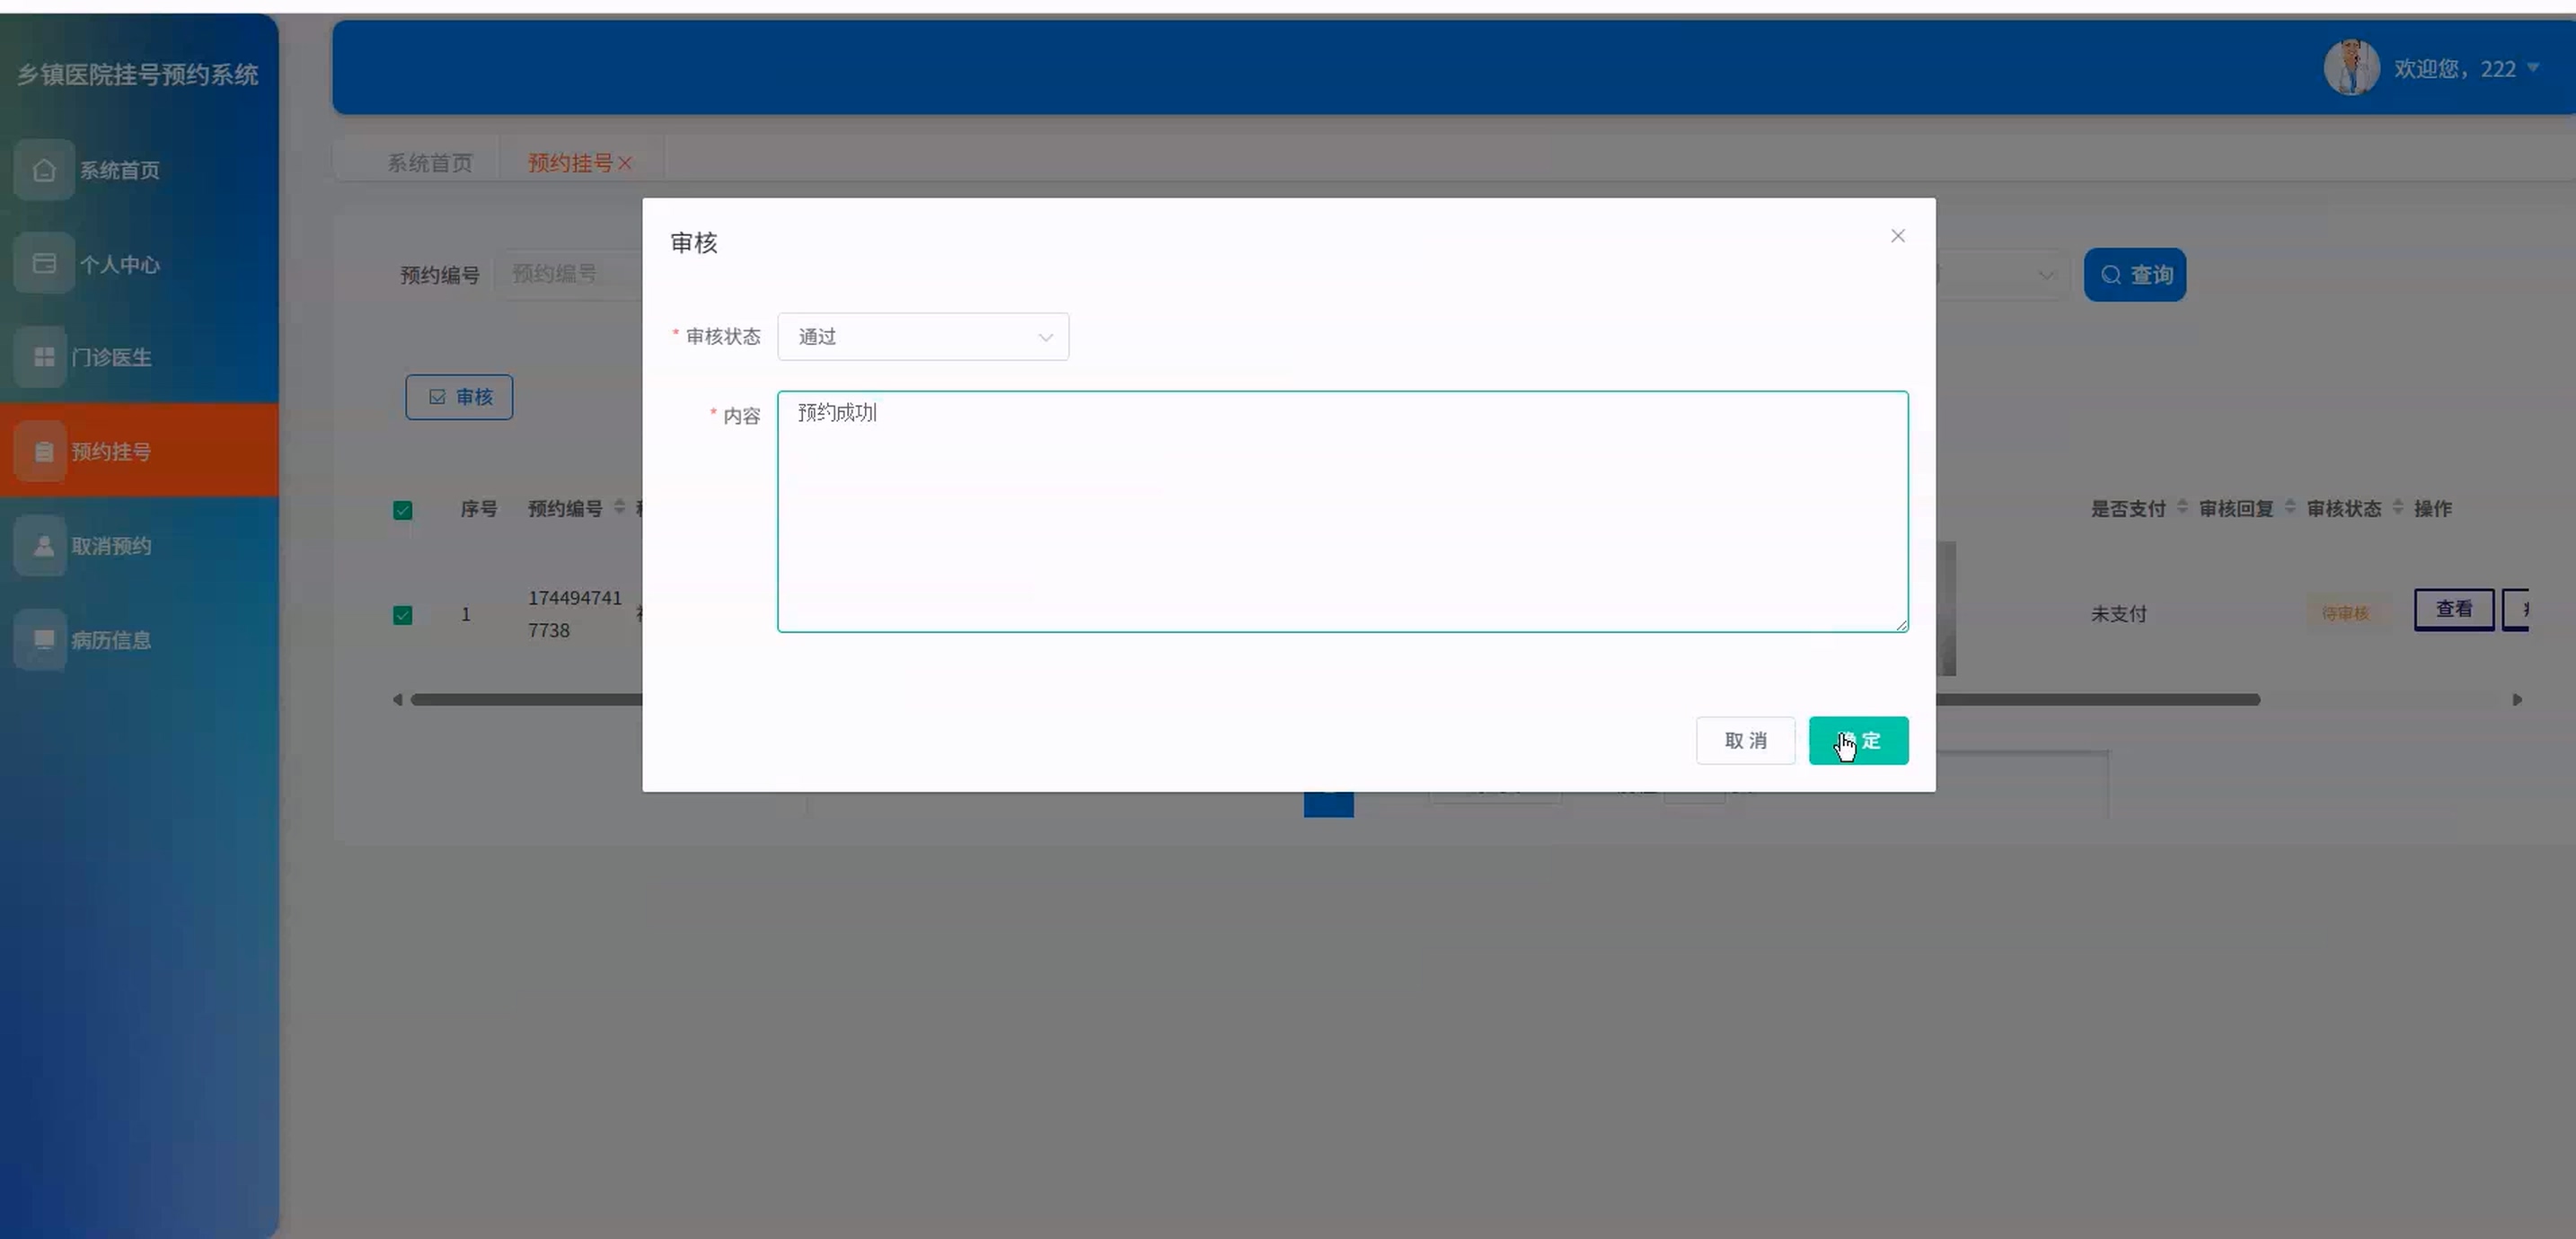2576x1239 pixels.
Task: Close the 预约挂号 tab via its X
Action: pos(626,163)
